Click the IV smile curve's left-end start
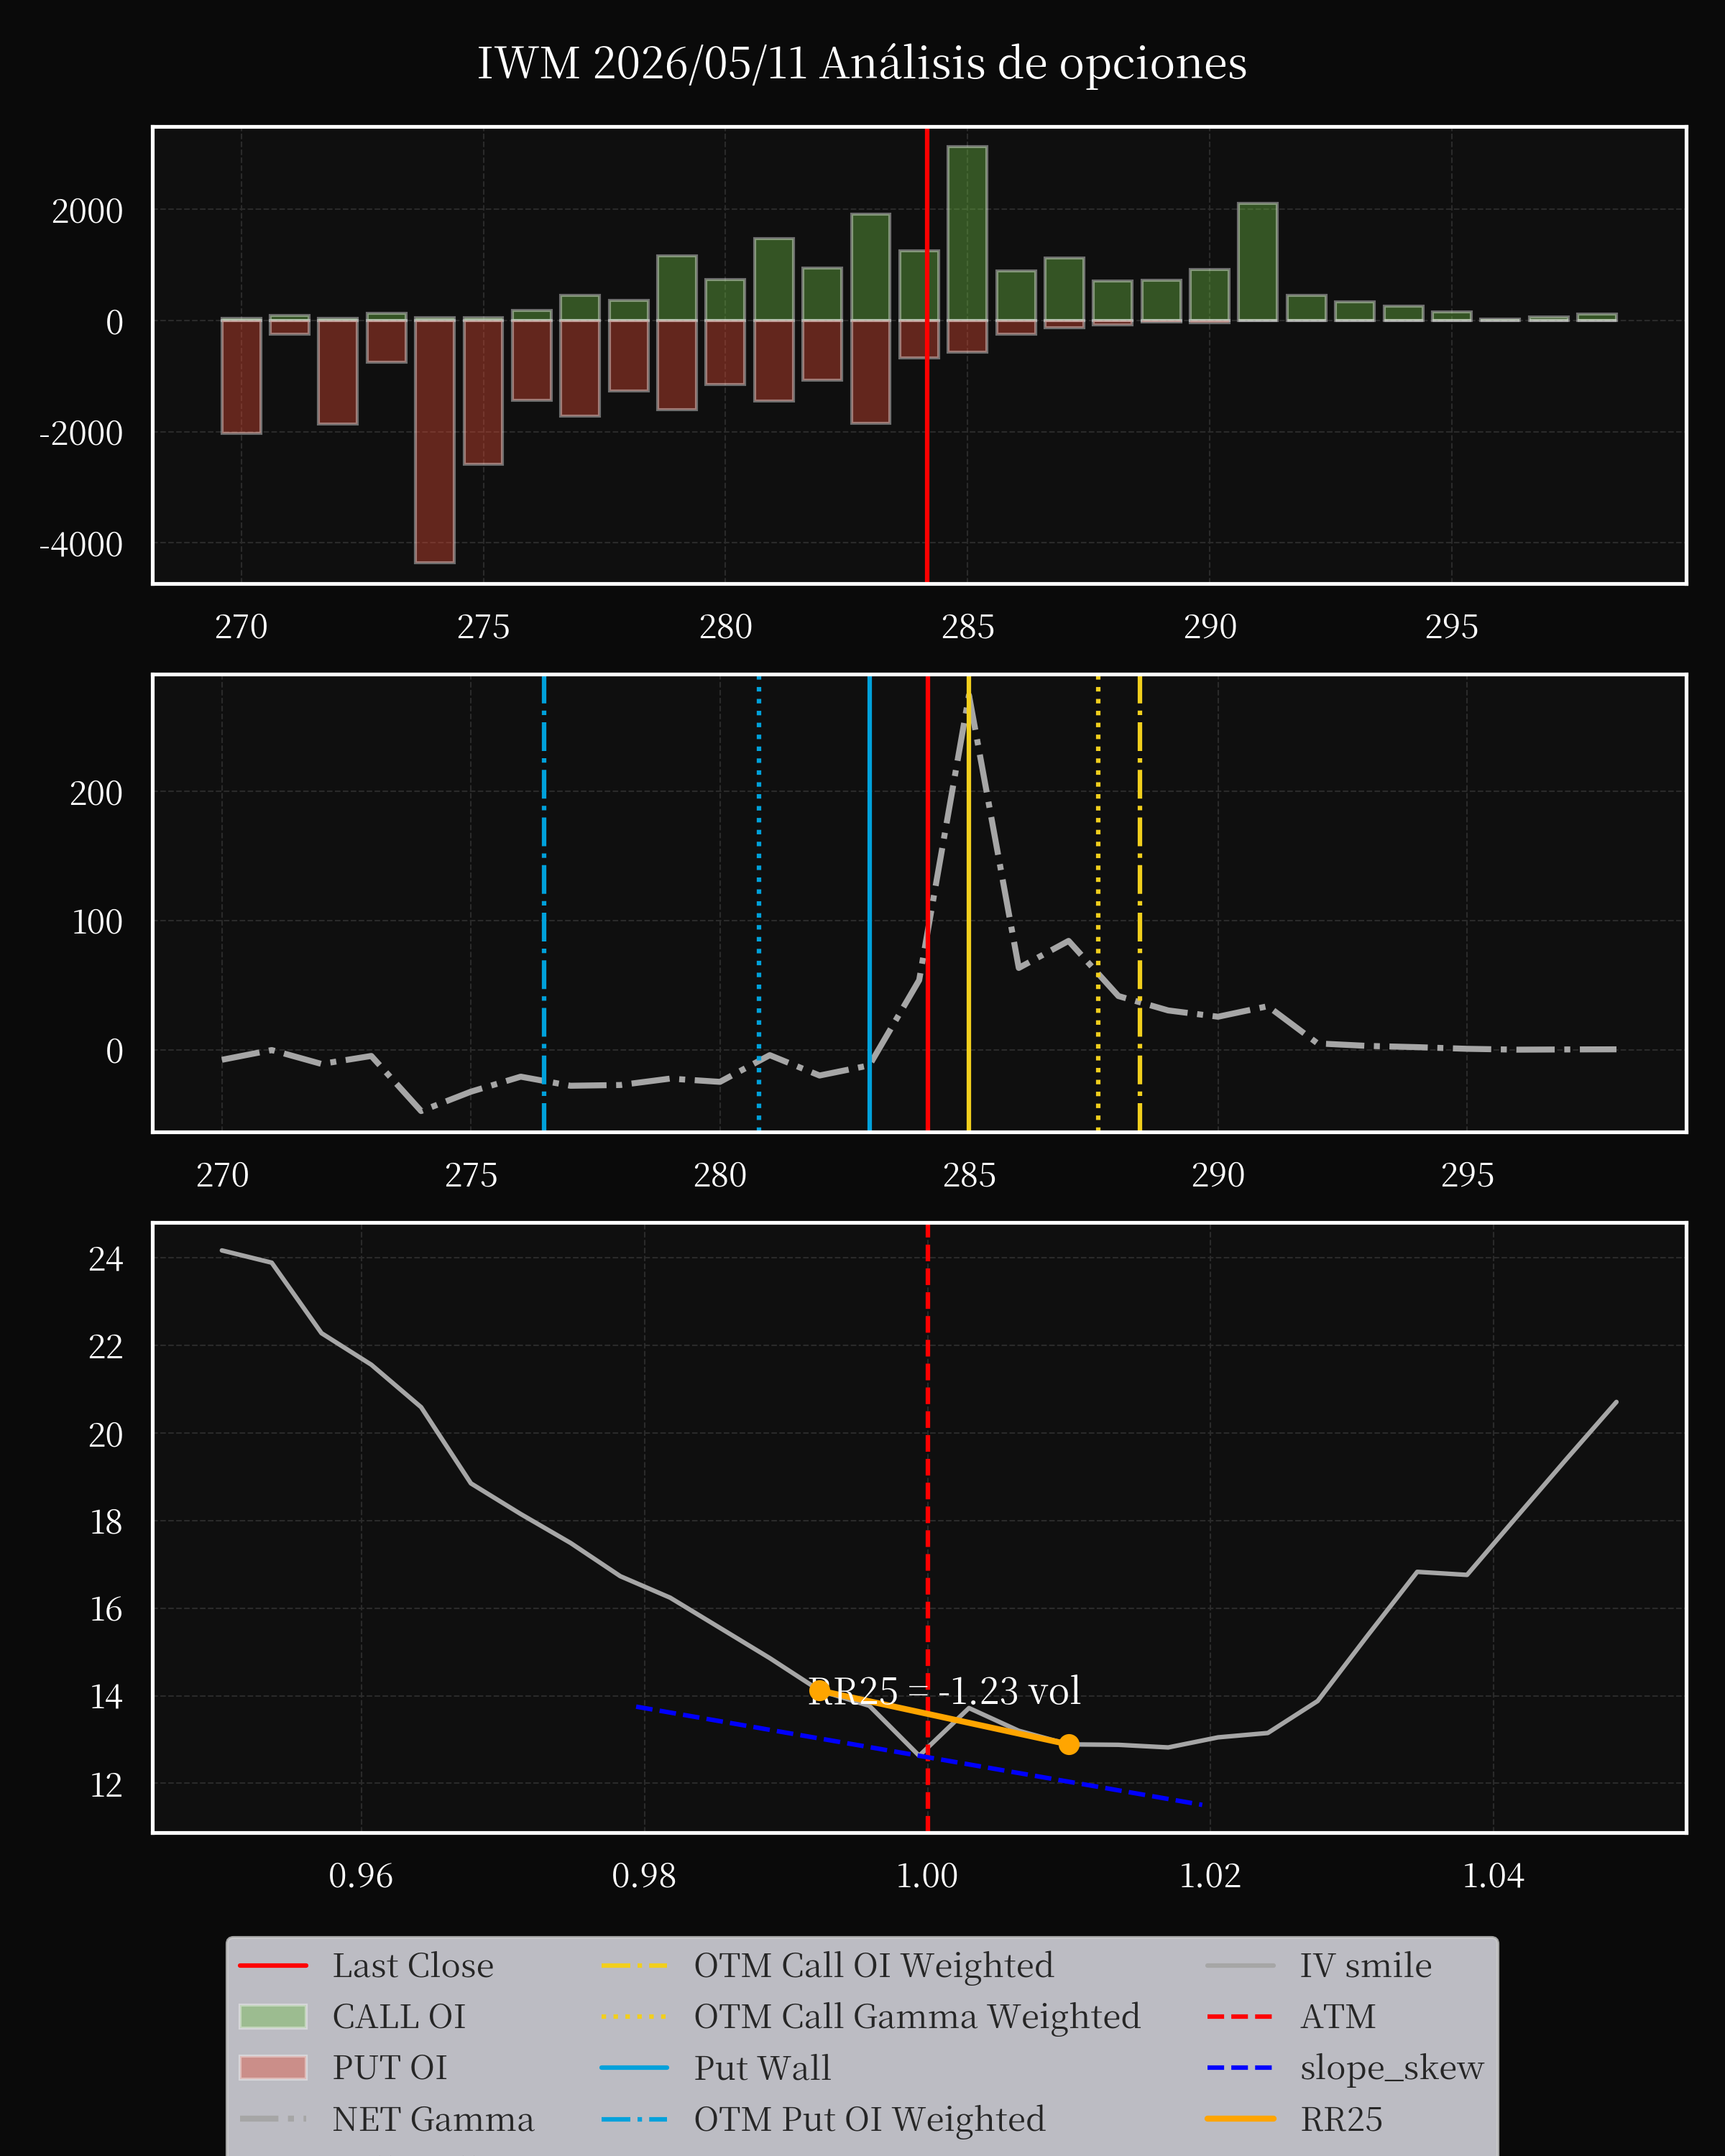 tap(222, 1250)
